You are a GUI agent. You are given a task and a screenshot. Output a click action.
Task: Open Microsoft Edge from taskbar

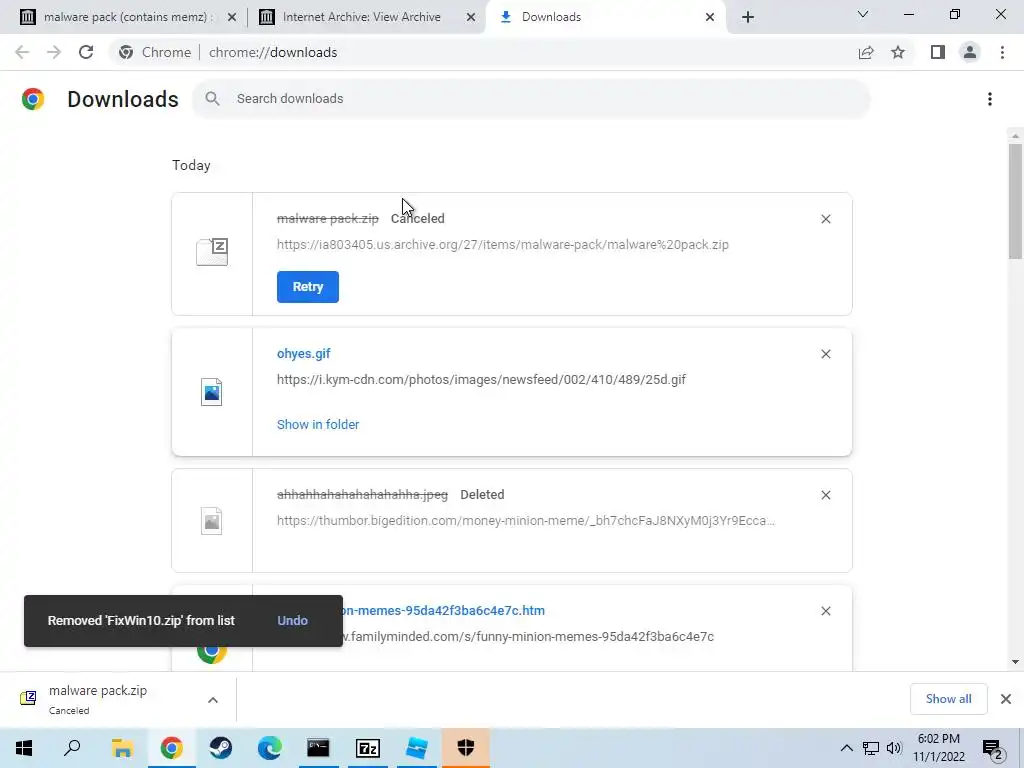click(270, 748)
